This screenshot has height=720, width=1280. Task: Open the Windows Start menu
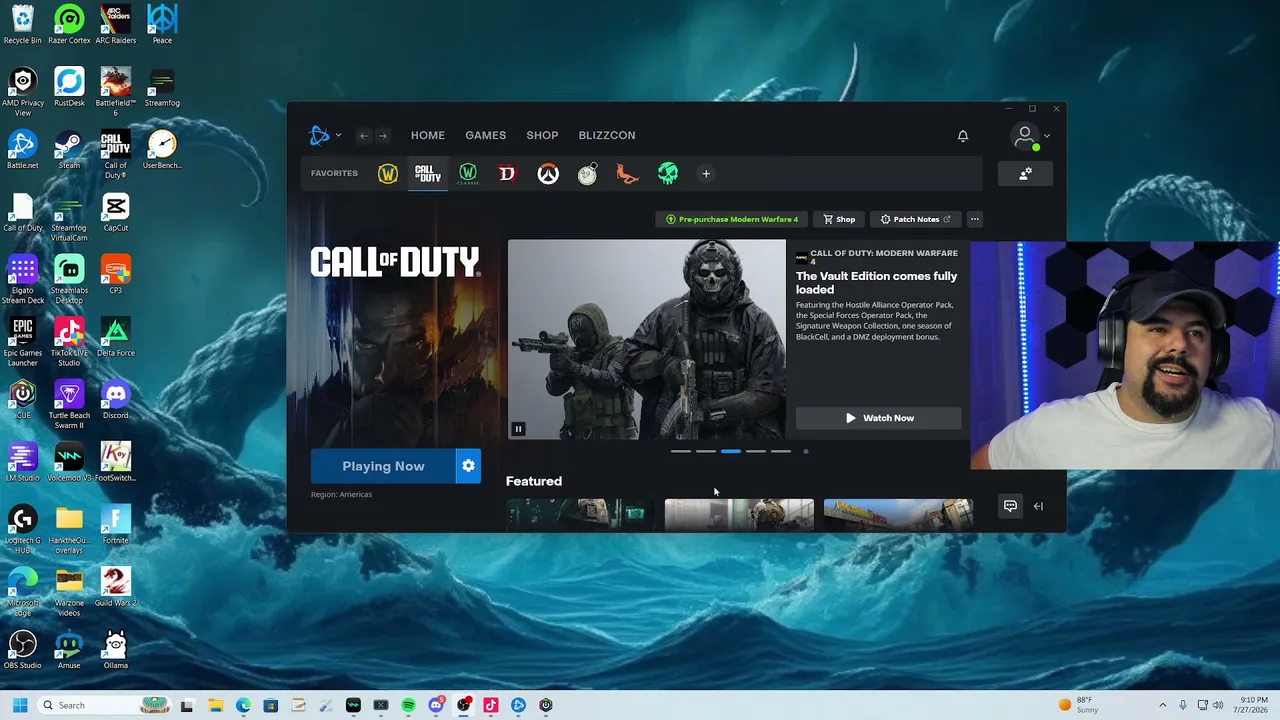click(20, 705)
